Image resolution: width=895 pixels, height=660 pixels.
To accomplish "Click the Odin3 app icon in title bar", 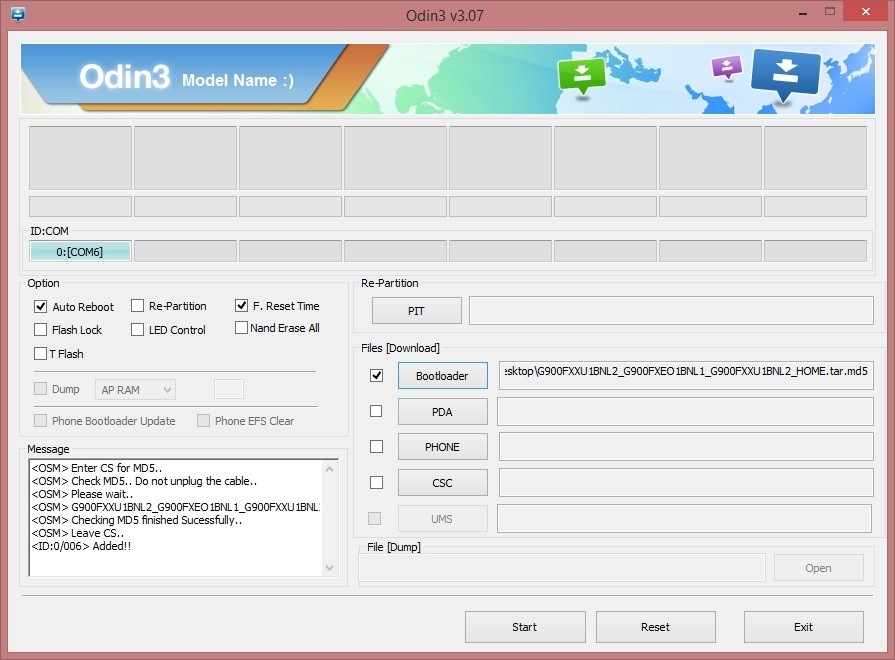I will [x=18, y=14].
